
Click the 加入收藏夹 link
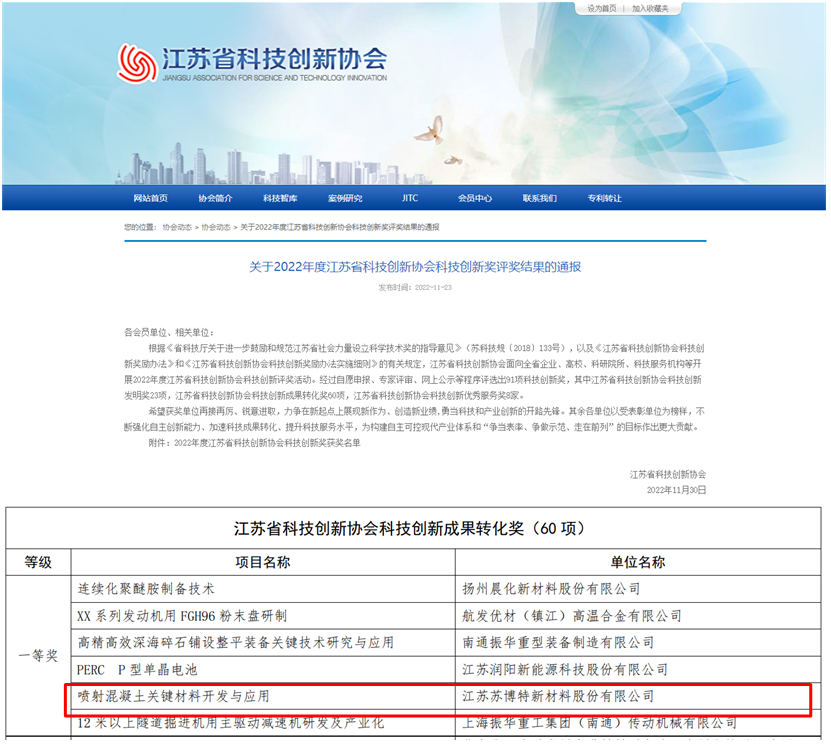coord(650,8)
